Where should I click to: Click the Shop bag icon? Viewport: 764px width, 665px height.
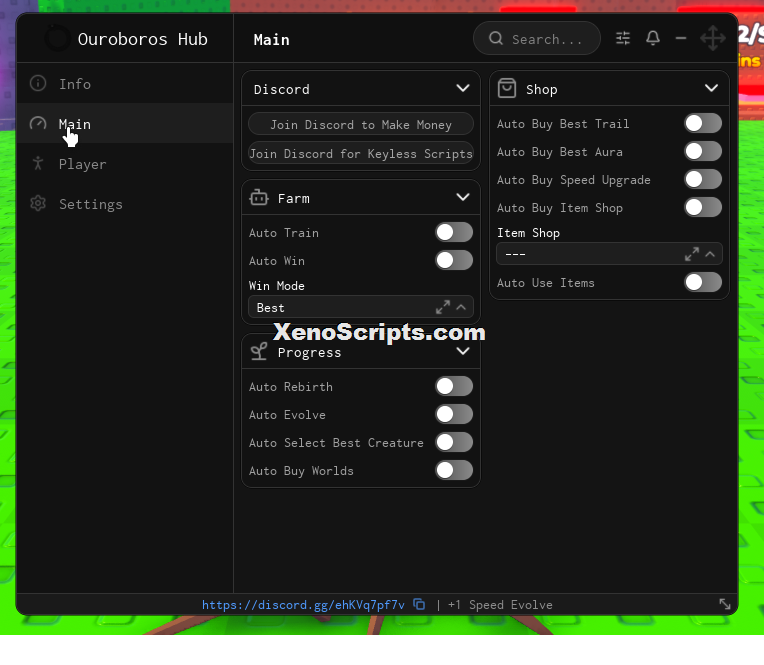pos(507,89)
